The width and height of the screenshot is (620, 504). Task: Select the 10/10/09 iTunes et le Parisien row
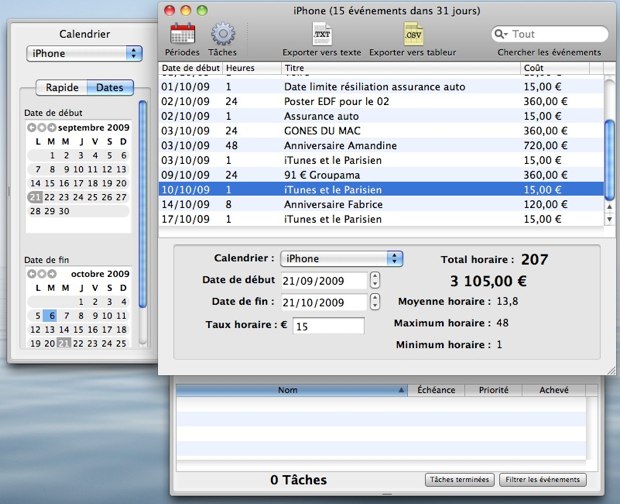tap(381, 189)
